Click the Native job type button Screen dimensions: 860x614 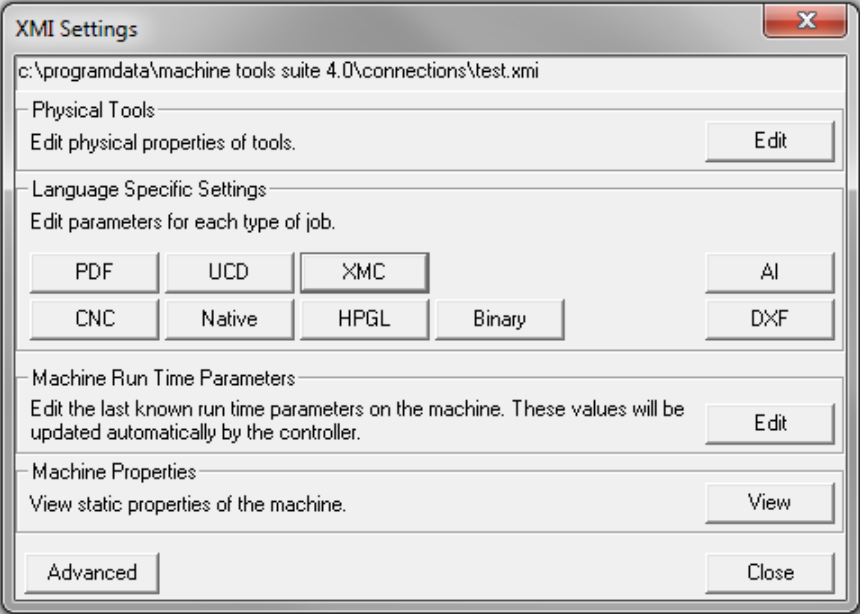point(229,319)
